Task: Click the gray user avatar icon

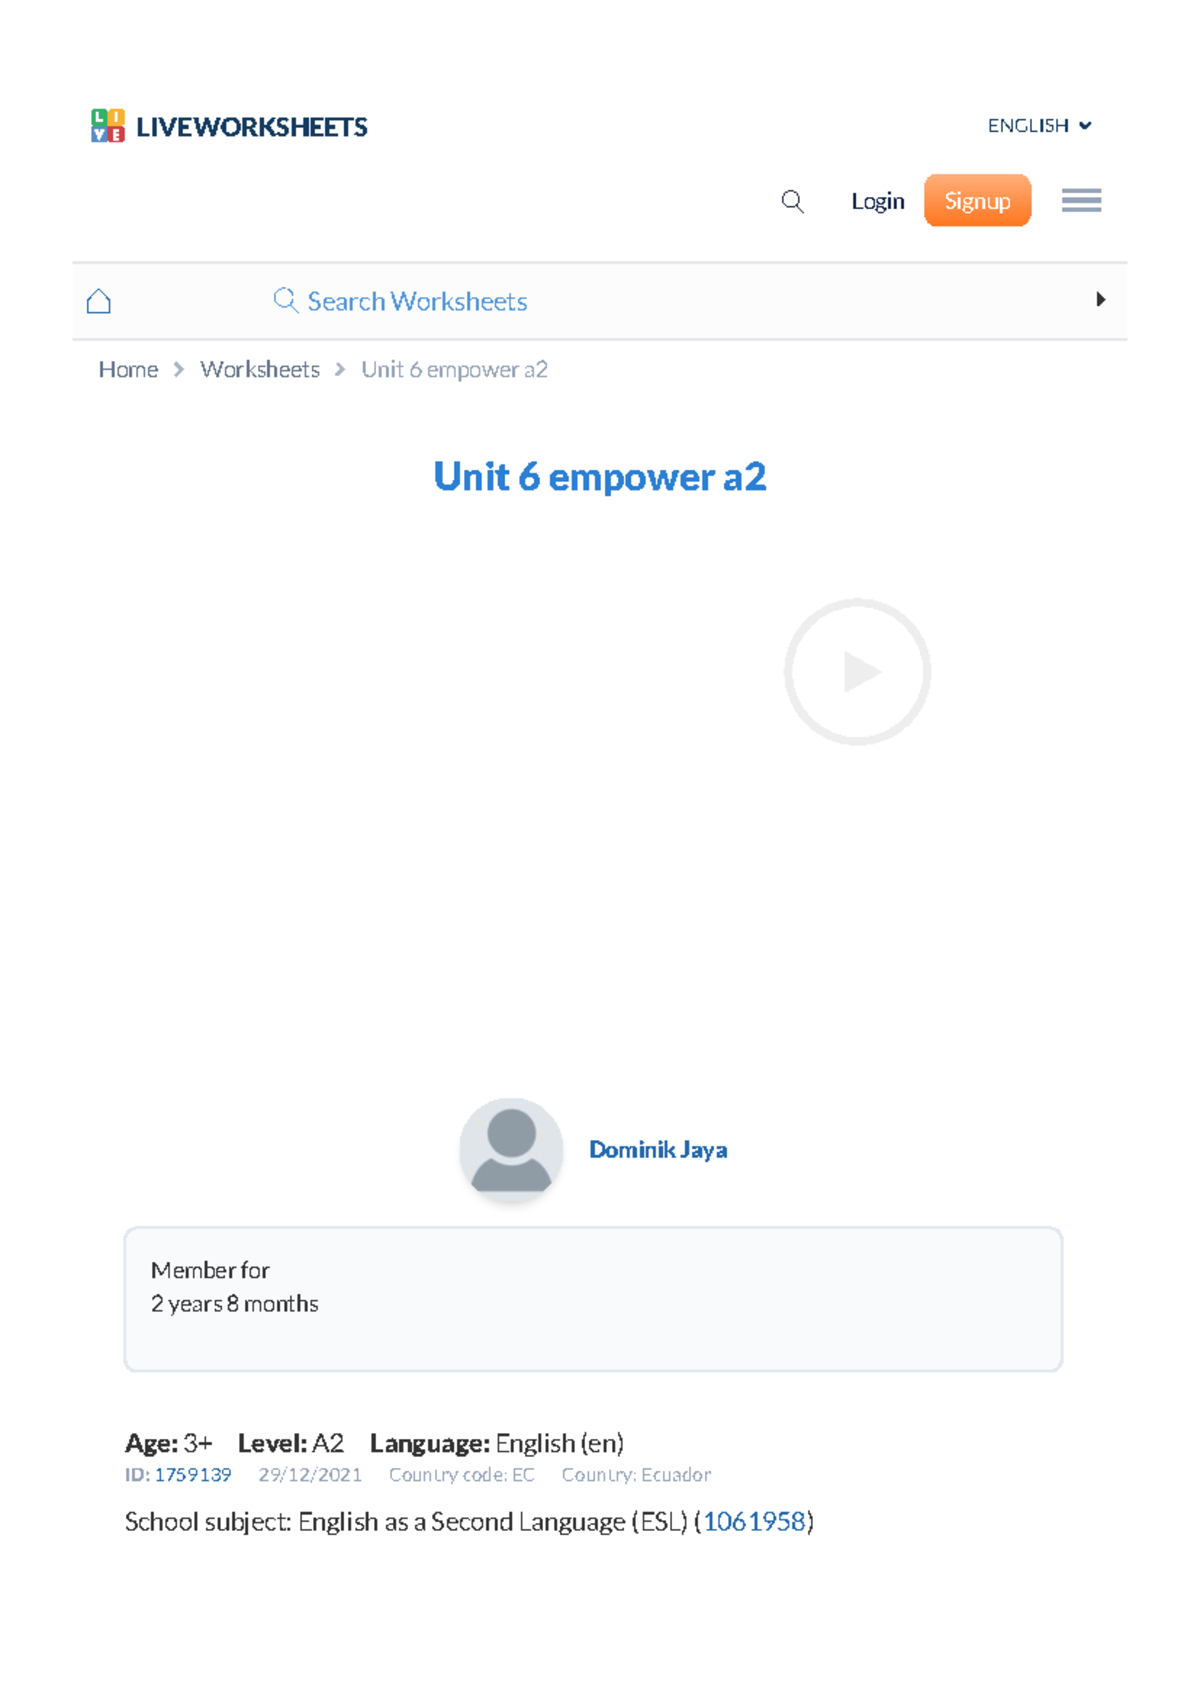Action: (x=511, y=1150)
